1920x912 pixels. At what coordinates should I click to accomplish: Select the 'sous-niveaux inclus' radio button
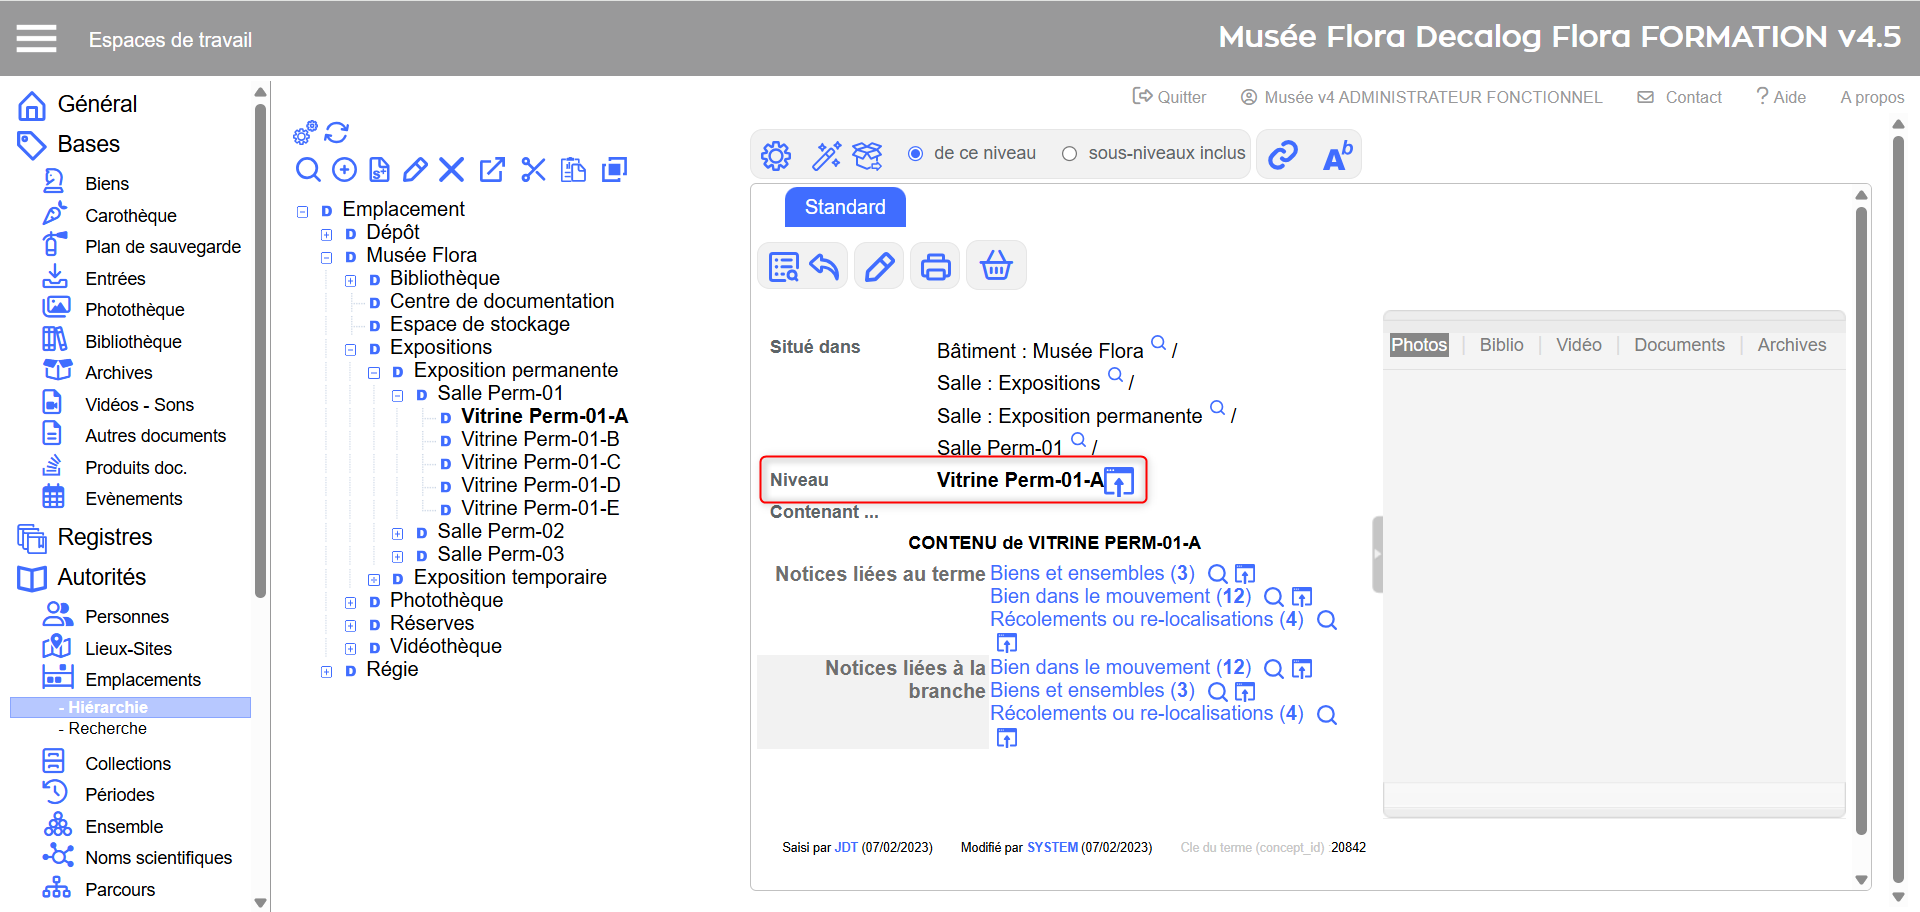click(x=1069, y=154)
